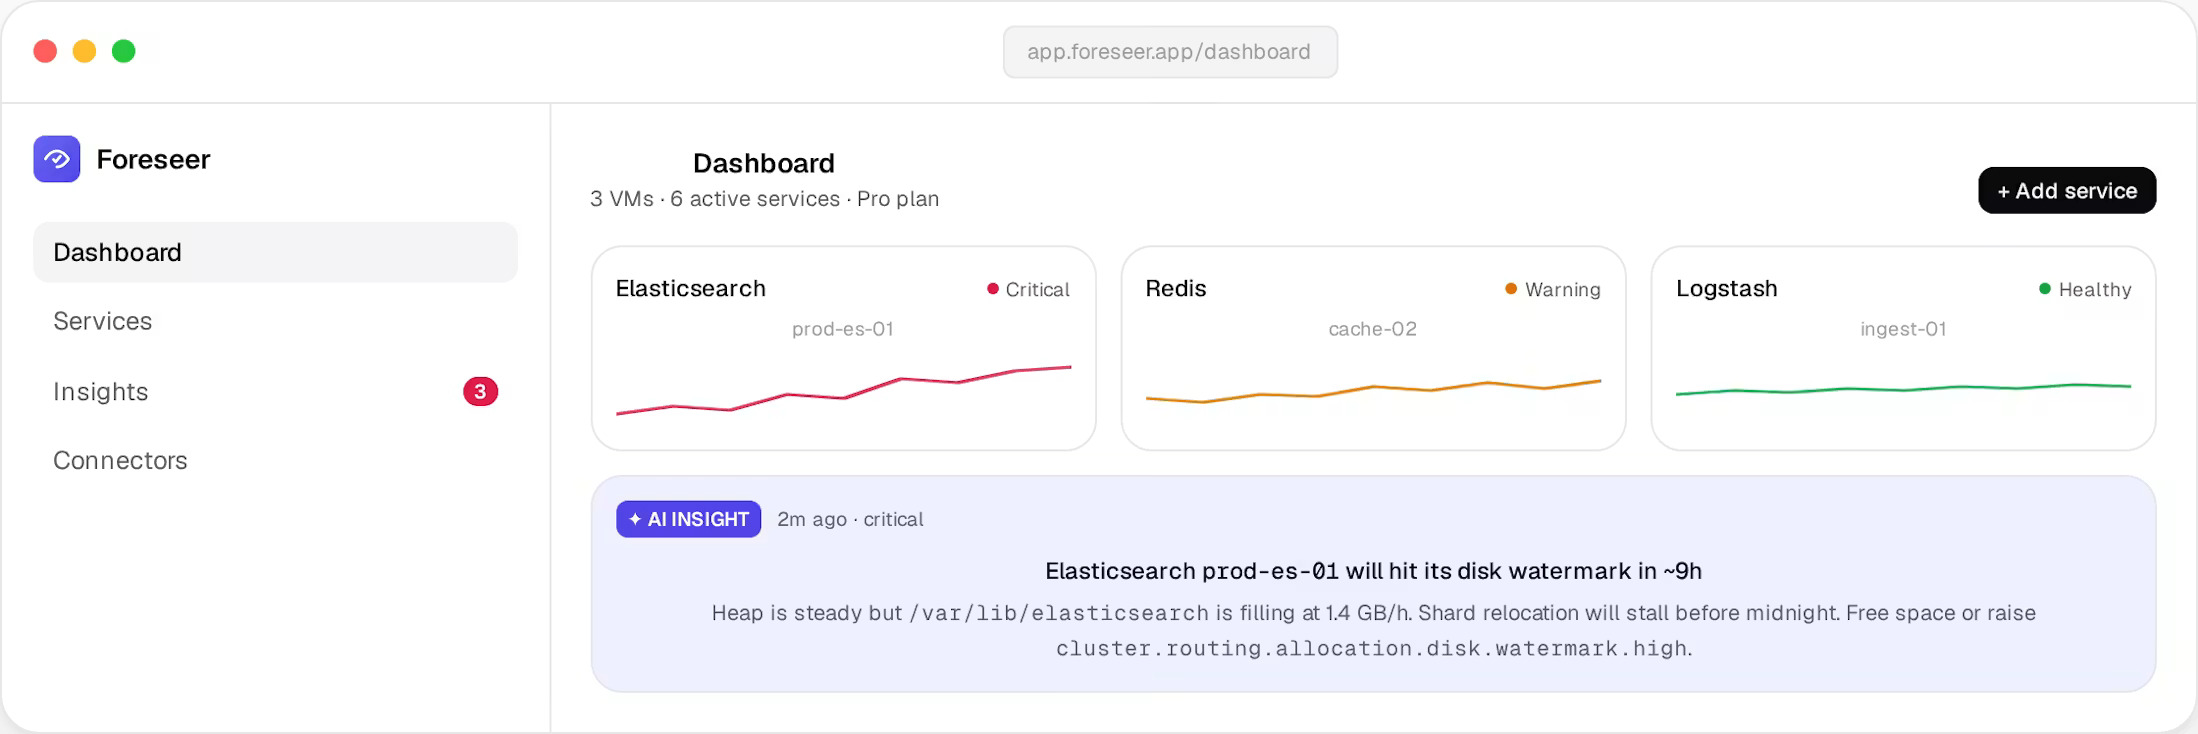The height and width of the screenshot is (734, 2198).
Task: Click the orange Warning status dot
Action: point(1511,289)
